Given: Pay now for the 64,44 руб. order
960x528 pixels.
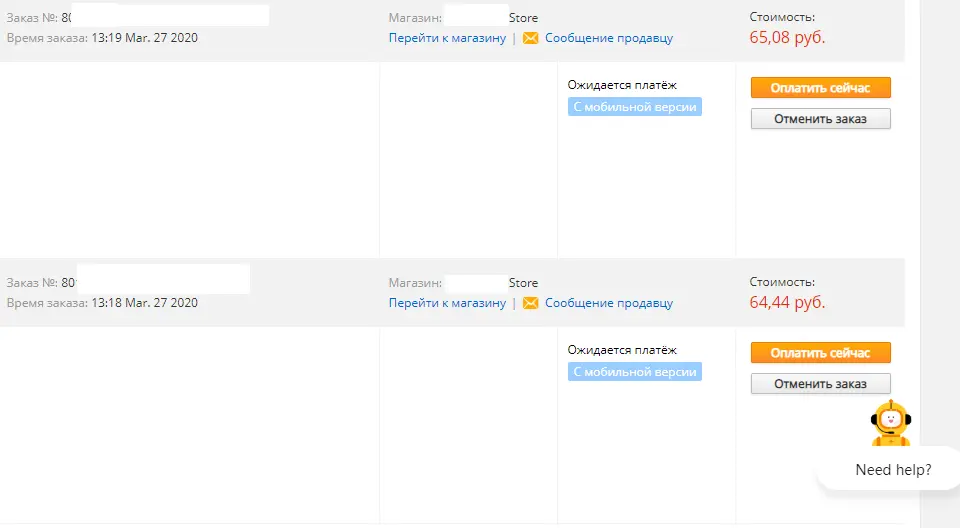Looking at the screenshot, I should [x=820, y=353].
